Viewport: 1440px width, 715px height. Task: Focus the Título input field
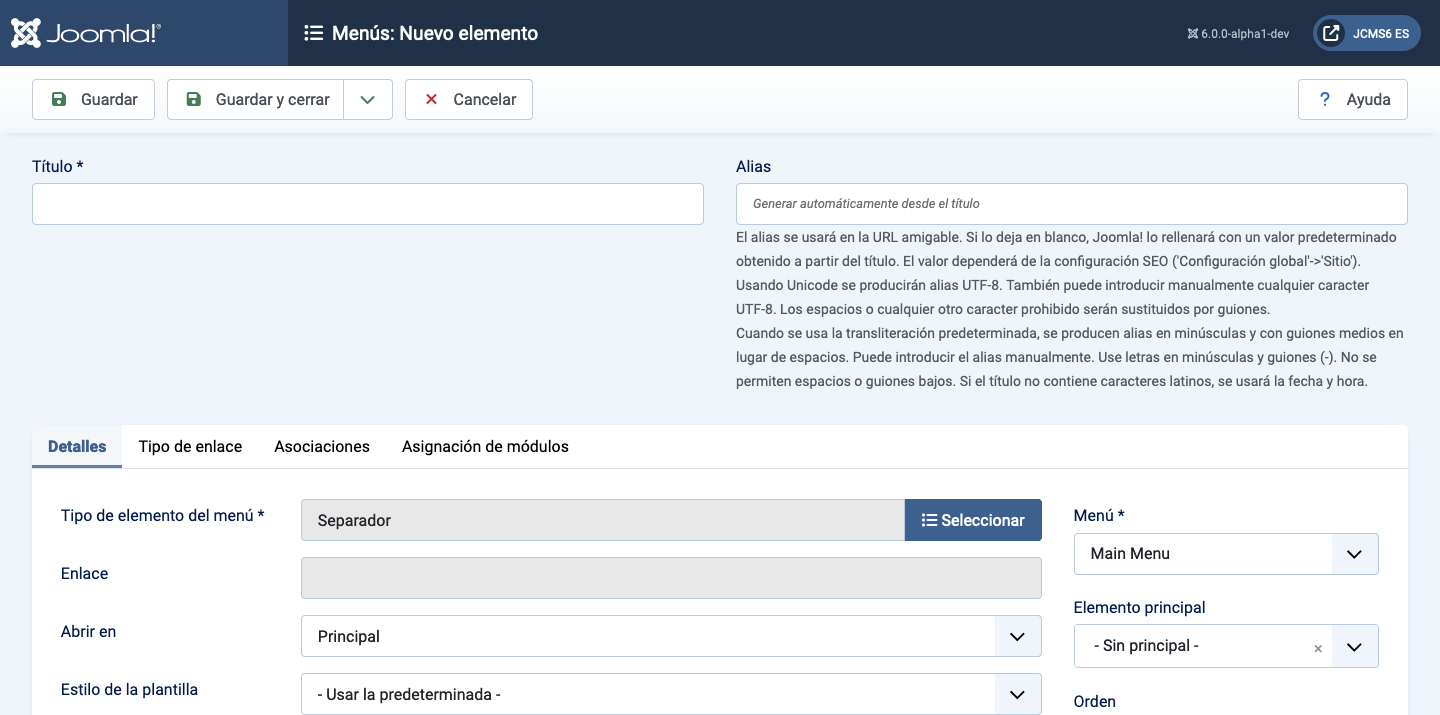point(368,204)
